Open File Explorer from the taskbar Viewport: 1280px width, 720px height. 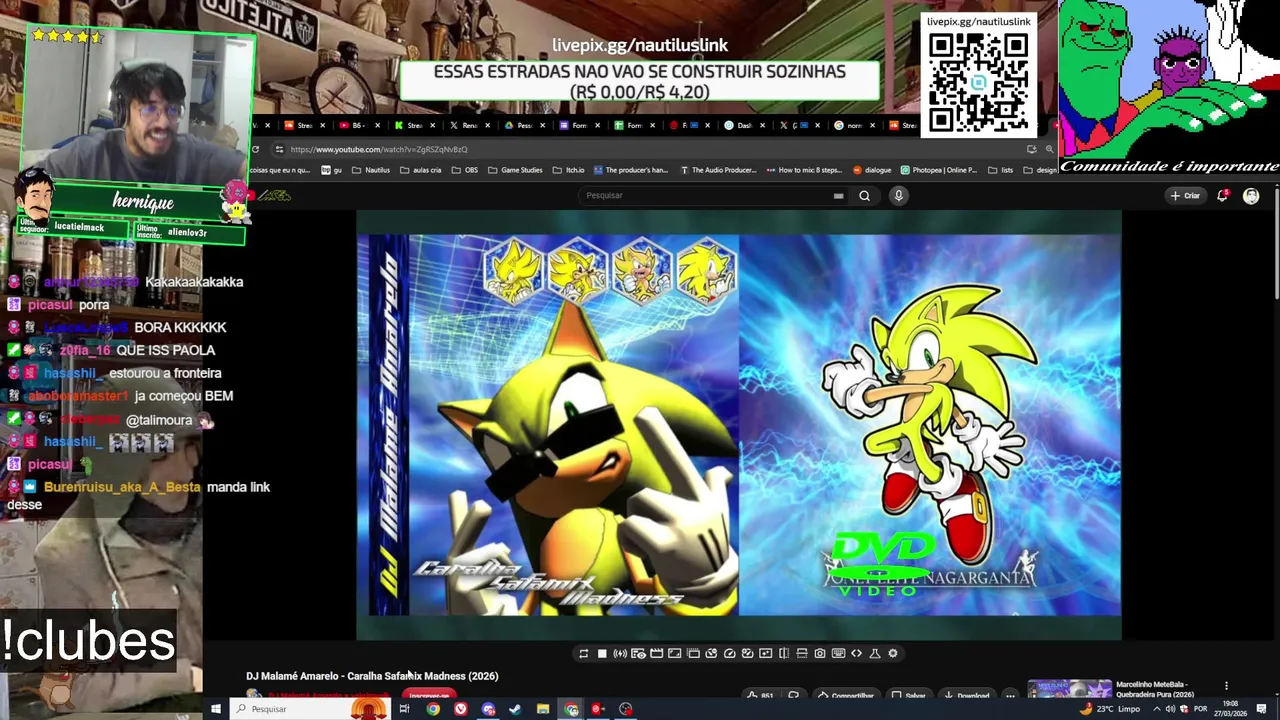[x=542, y=709]
